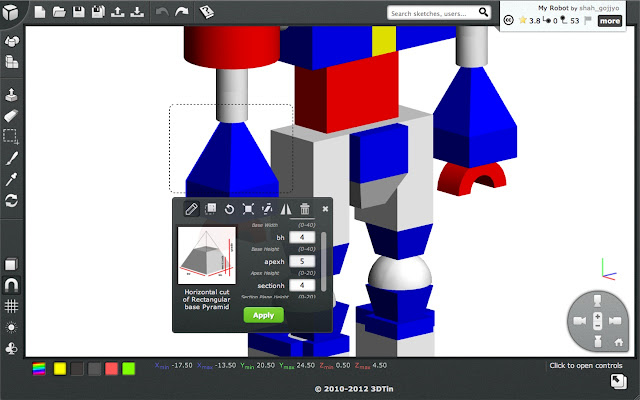Image resolution: width=640 pixels, height=400 pixels.
Task: Select the yellow color swatch
Action: click(x=60, y=369)
